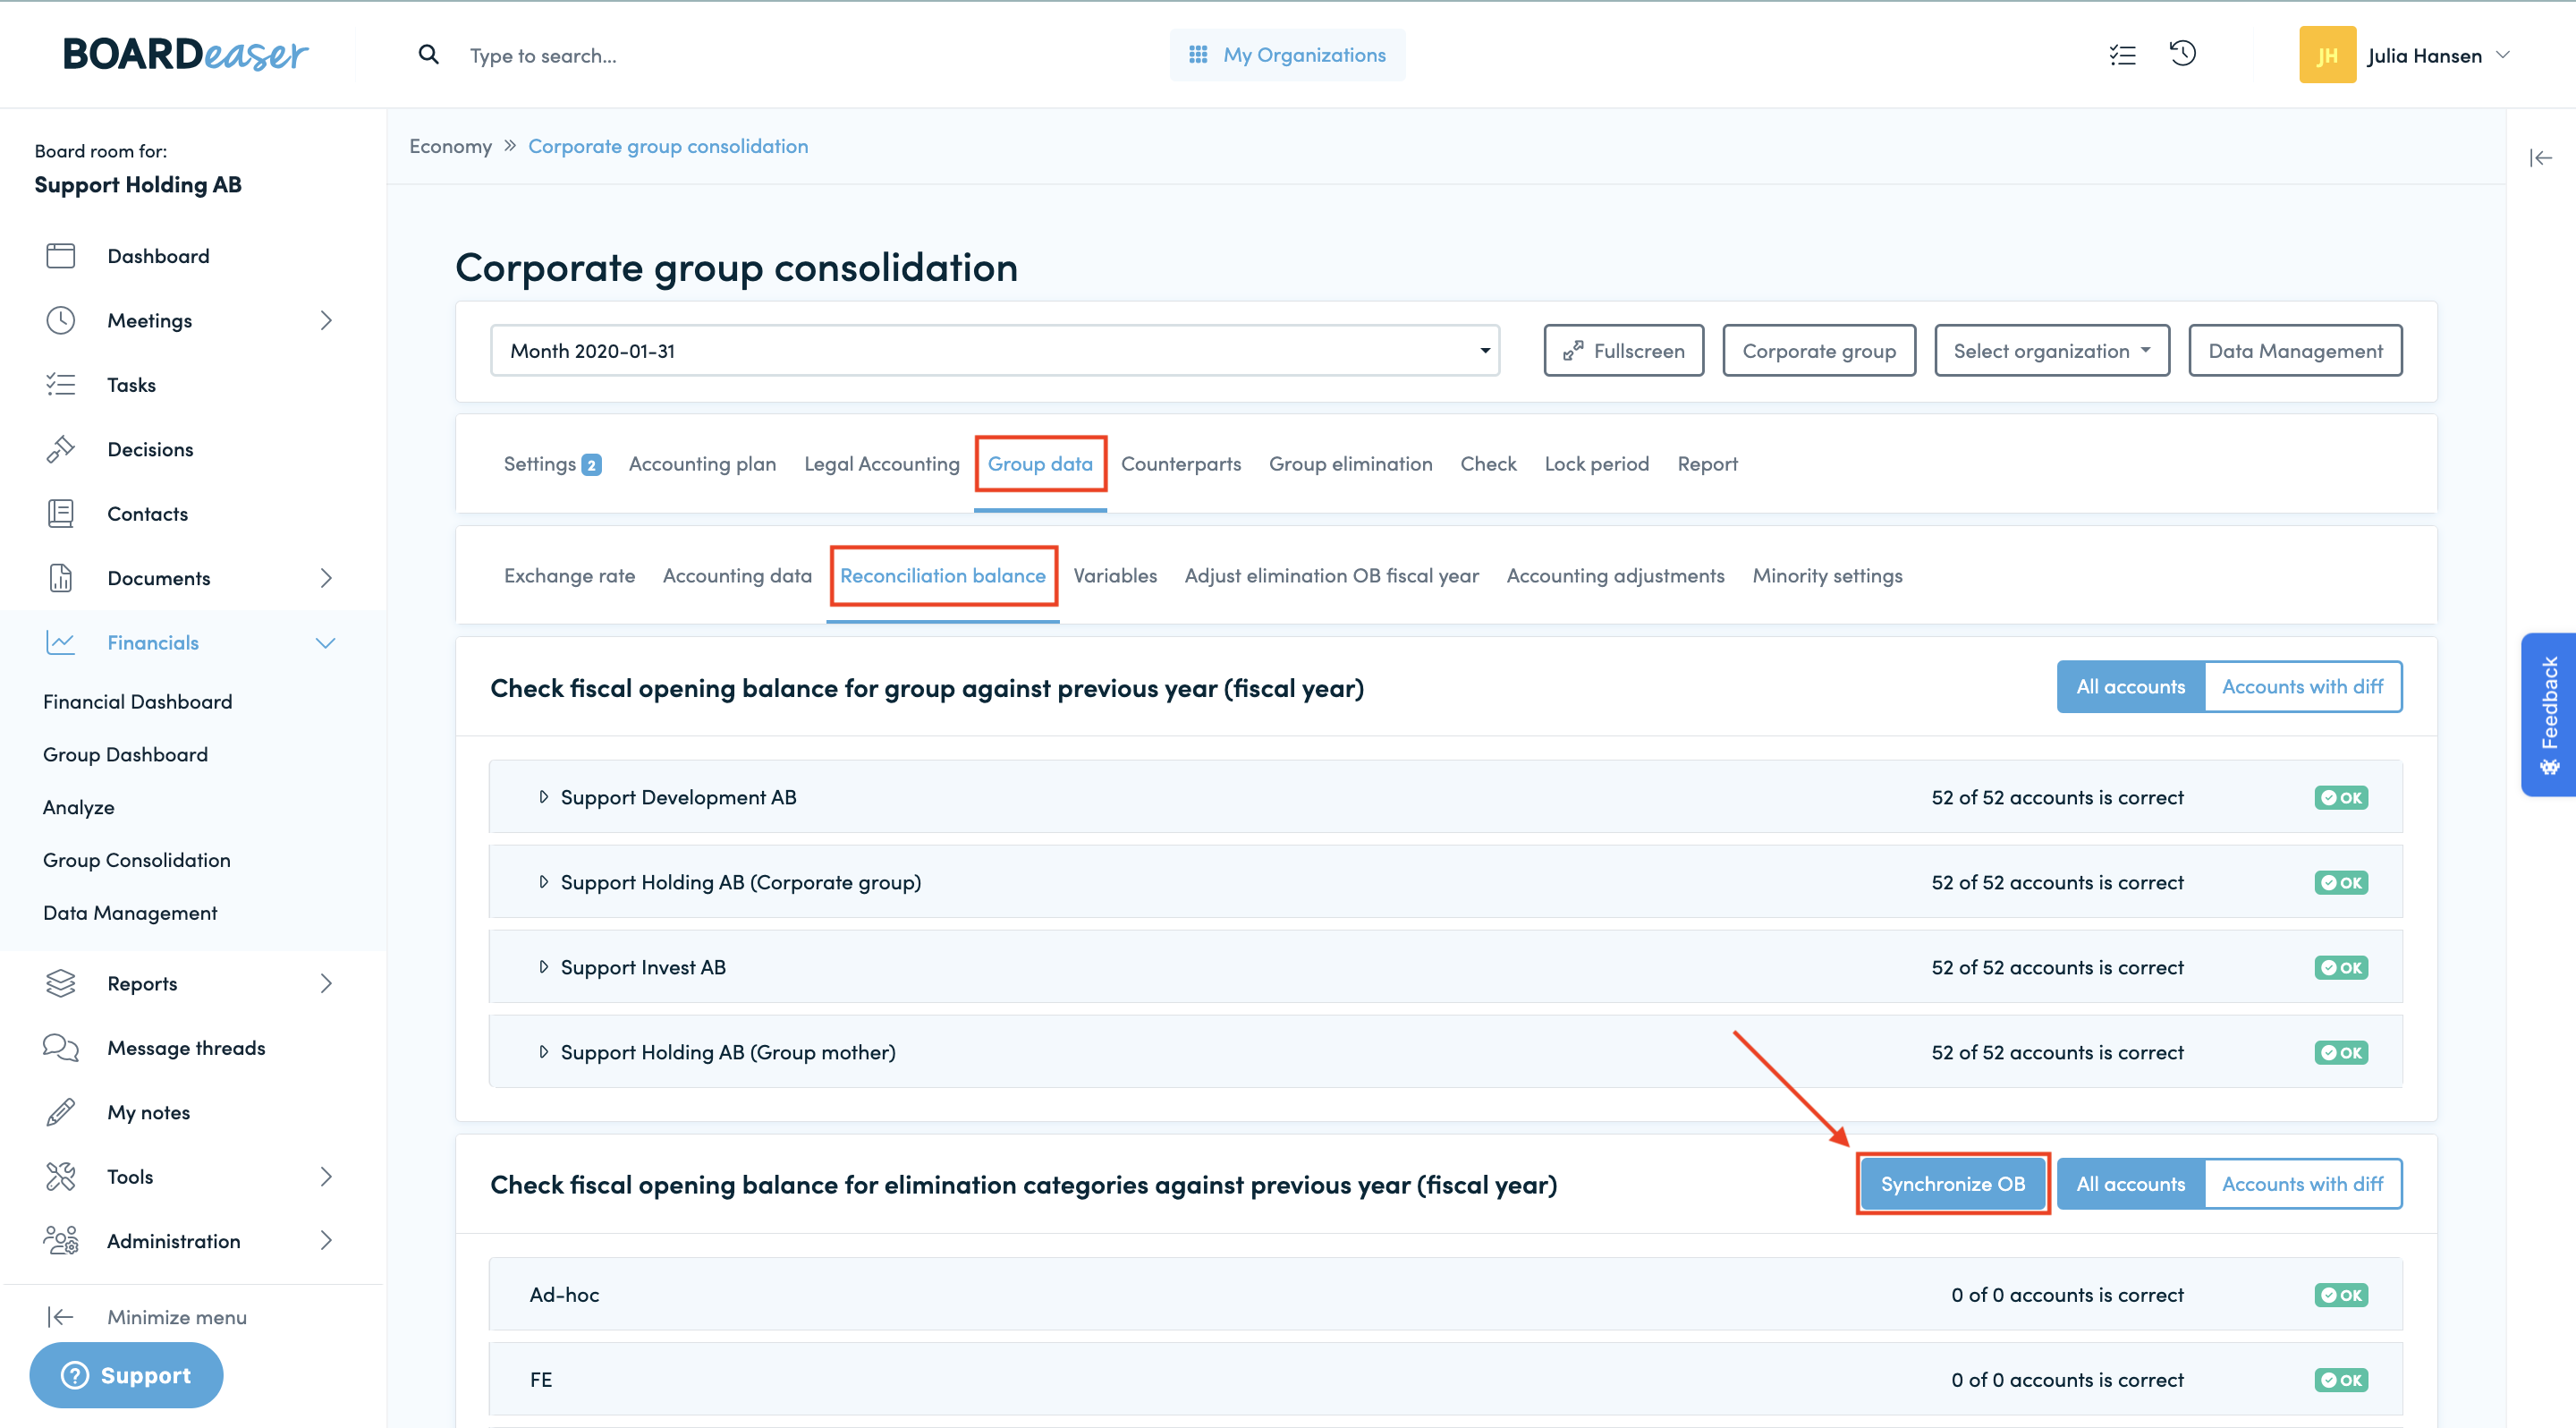The image size is (2576, 1428).
Task: Click the Type to search field
Action: click(542, 56)
